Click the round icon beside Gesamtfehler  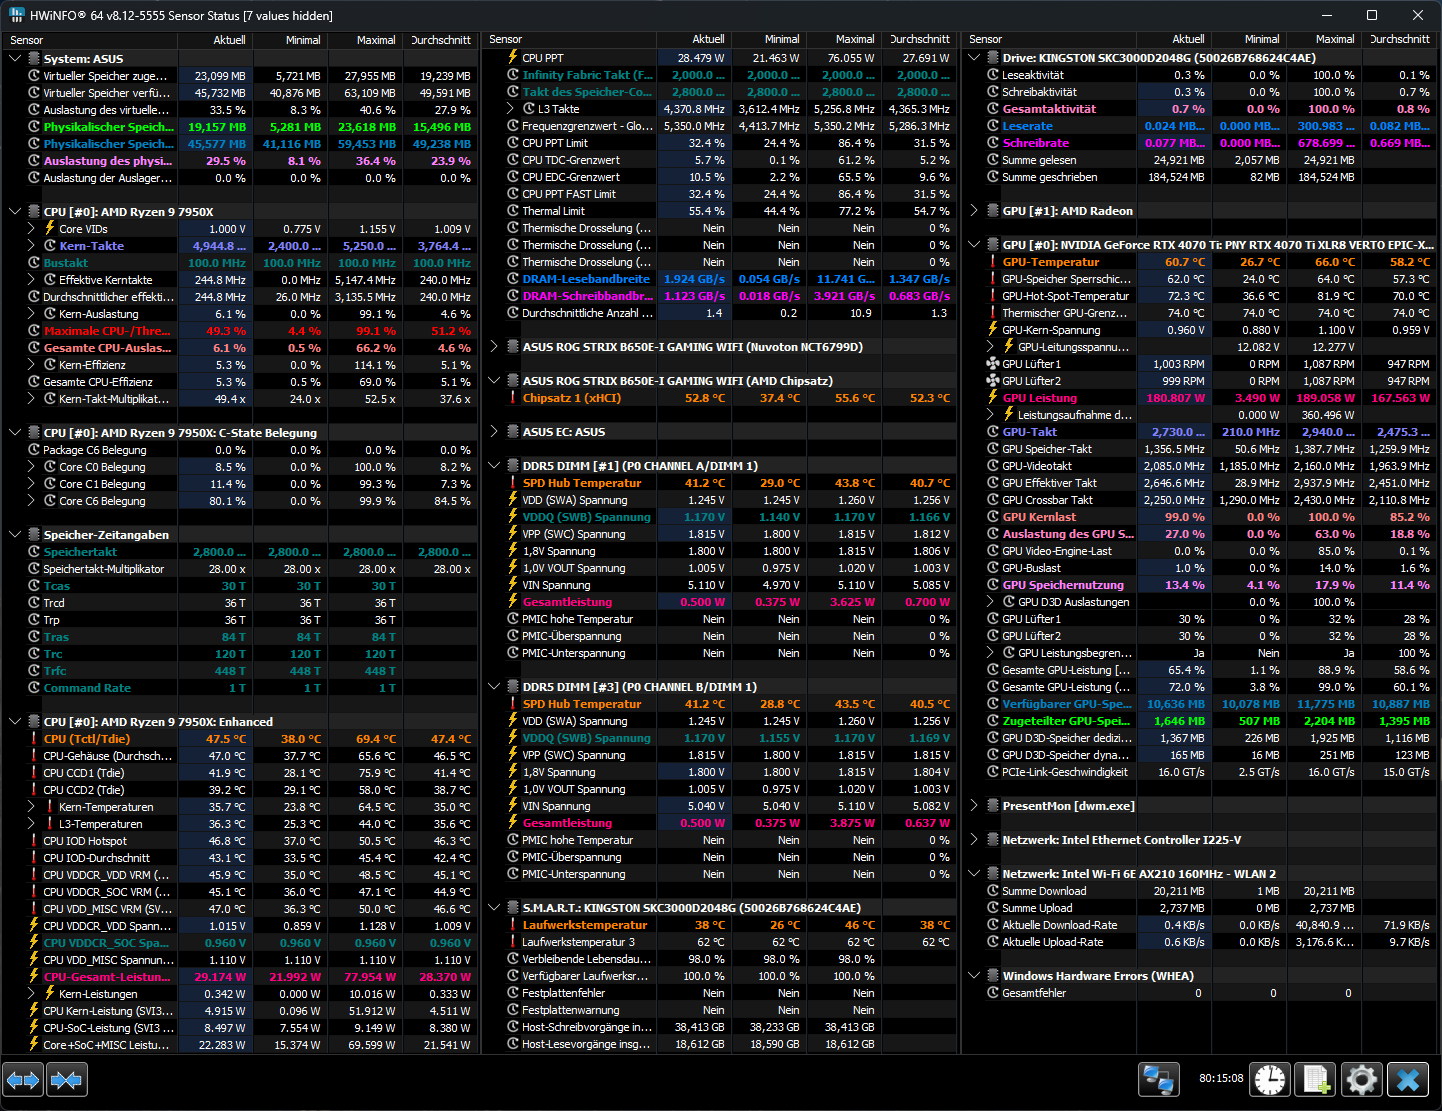pos(993,993)
